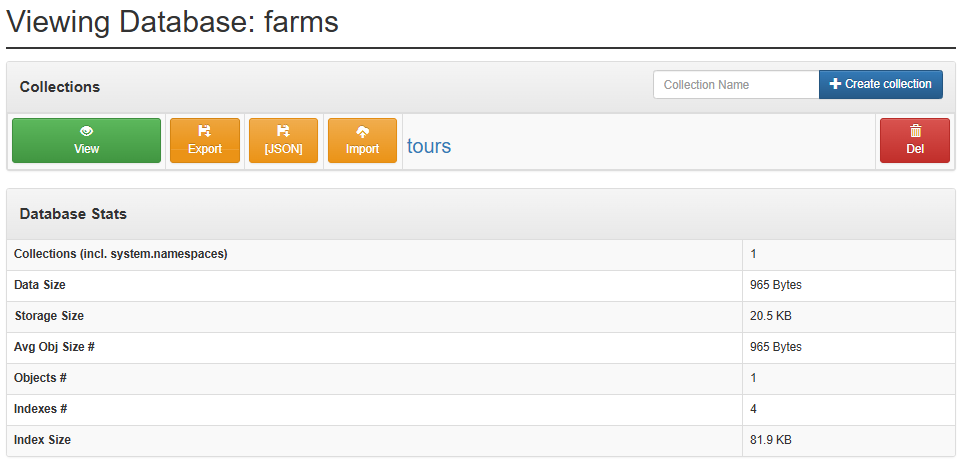This screenshot has height=459, width=960.
Task: Click the Index Size row label
Action: [43, 440]
